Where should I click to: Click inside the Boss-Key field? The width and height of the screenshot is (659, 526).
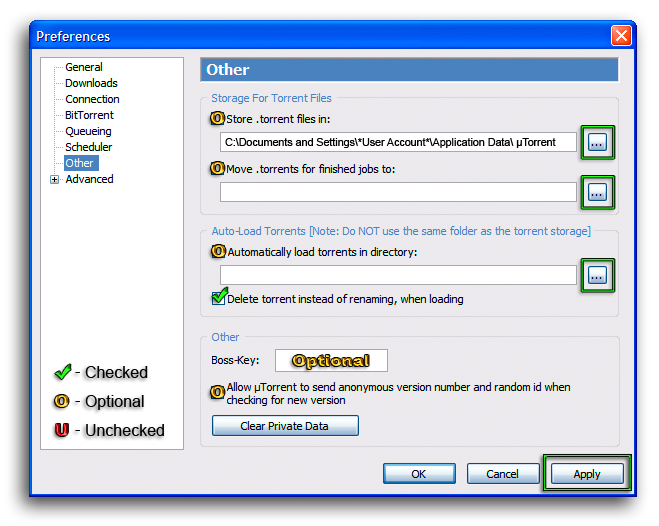(331, 360)
